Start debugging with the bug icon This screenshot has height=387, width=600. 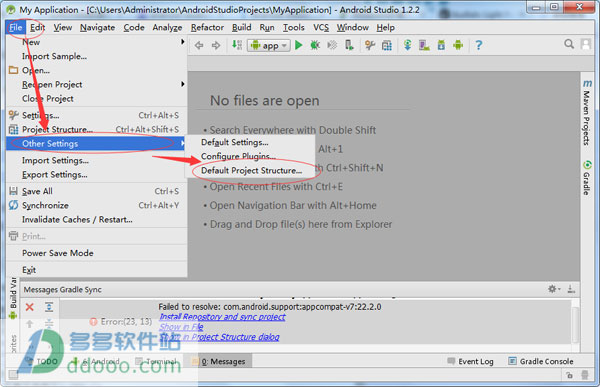pyautogui.click(x=315, y=45)
